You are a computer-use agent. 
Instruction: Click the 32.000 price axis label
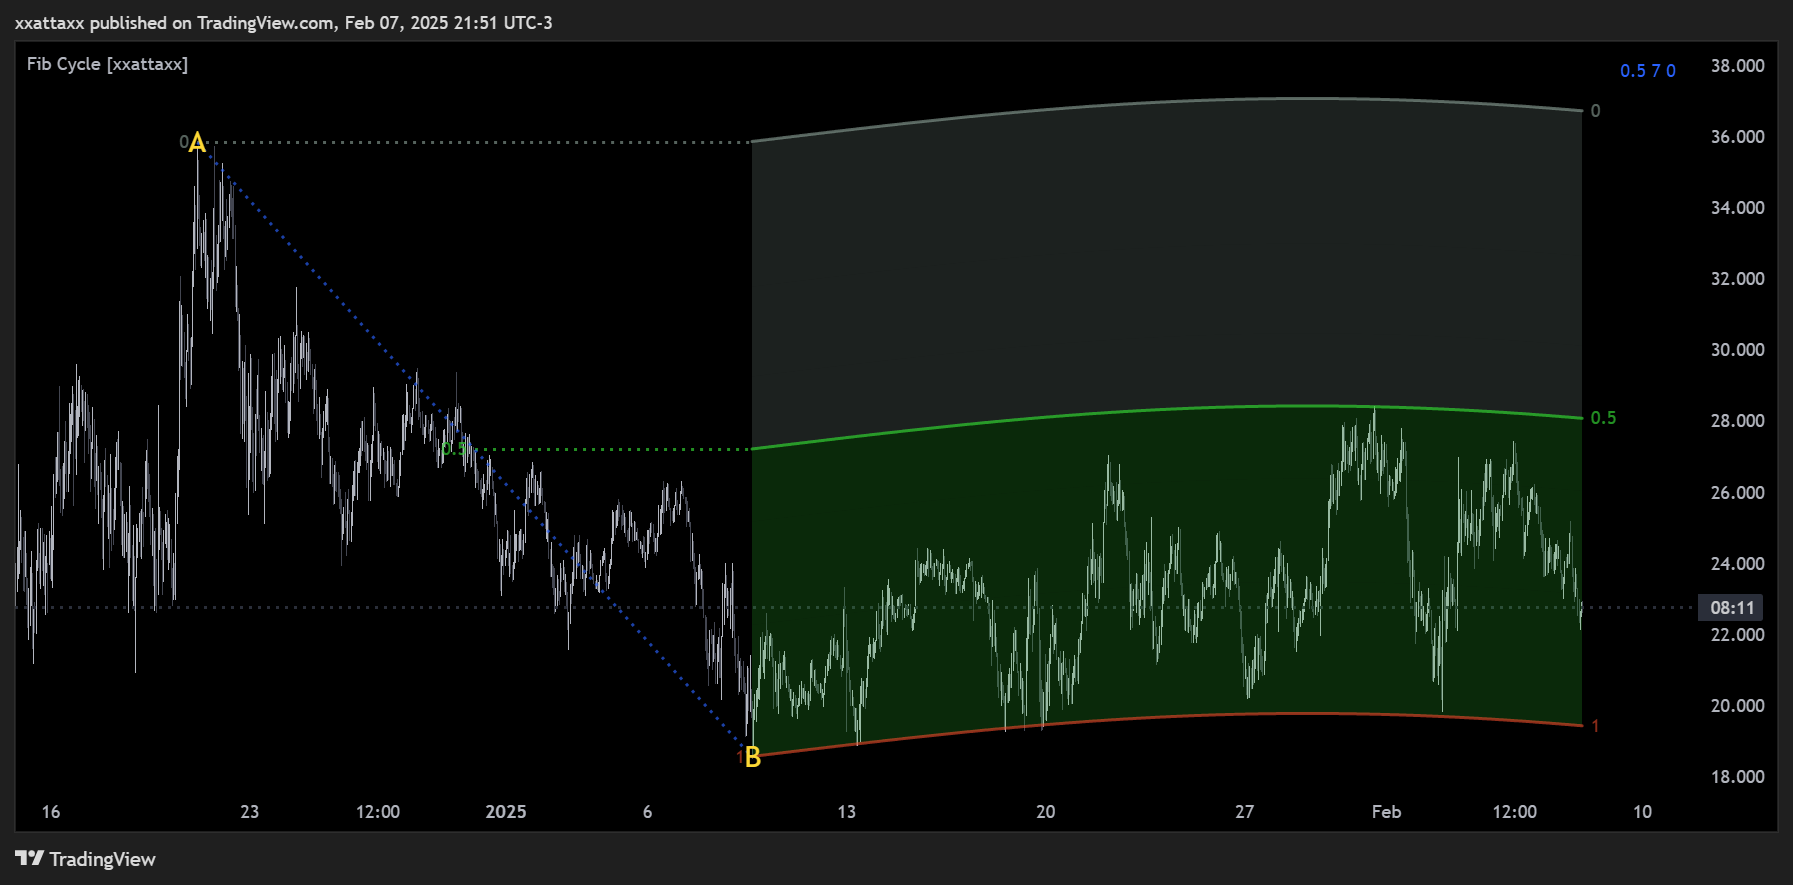tap(1737, 279)
